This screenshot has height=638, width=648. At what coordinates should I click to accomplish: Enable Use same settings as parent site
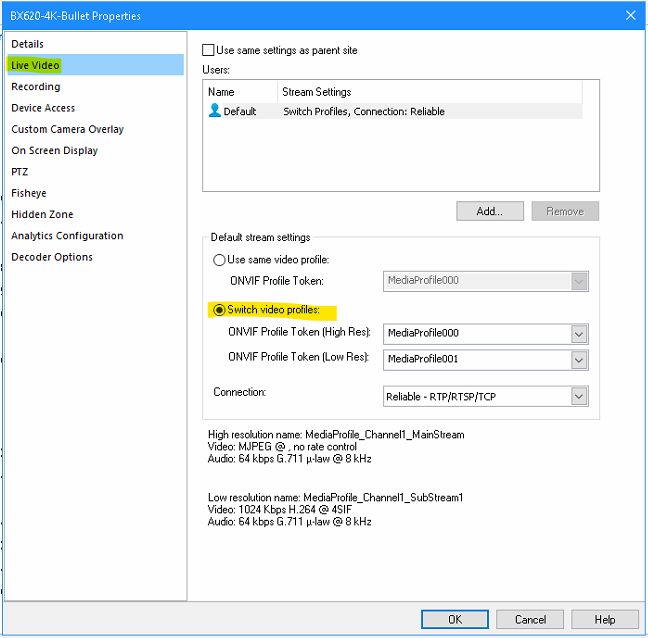pyautogui.click(x=208, y=50)
